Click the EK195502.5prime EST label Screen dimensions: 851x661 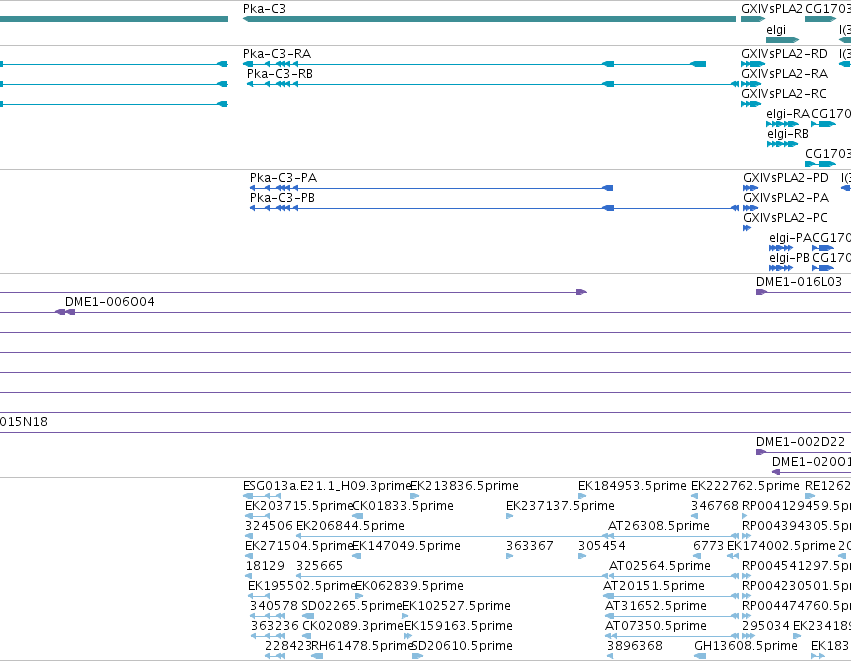point(301,586)
